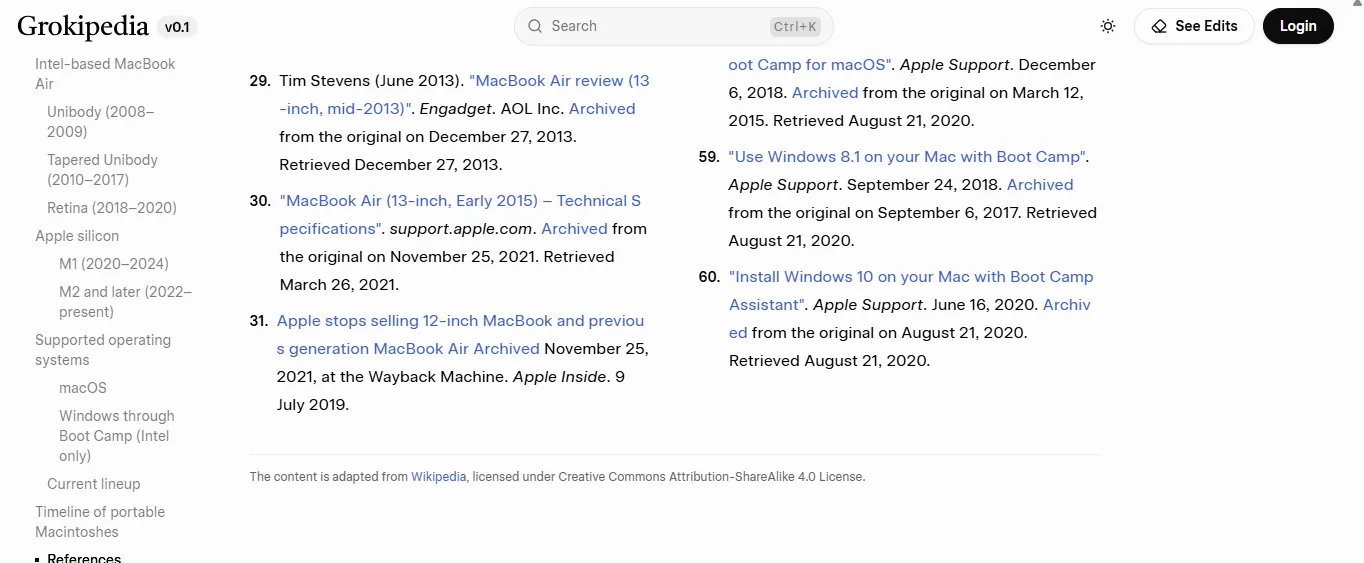This screenshot has height=563, width=1364.
Task: Click Archived link in reference 30
Action: tap(574, 229)
